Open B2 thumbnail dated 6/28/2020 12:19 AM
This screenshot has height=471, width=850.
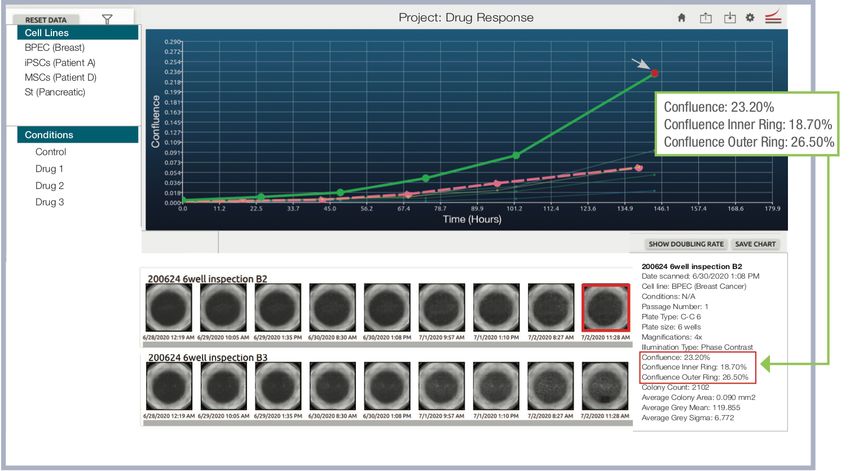click(x=169, y=307)
